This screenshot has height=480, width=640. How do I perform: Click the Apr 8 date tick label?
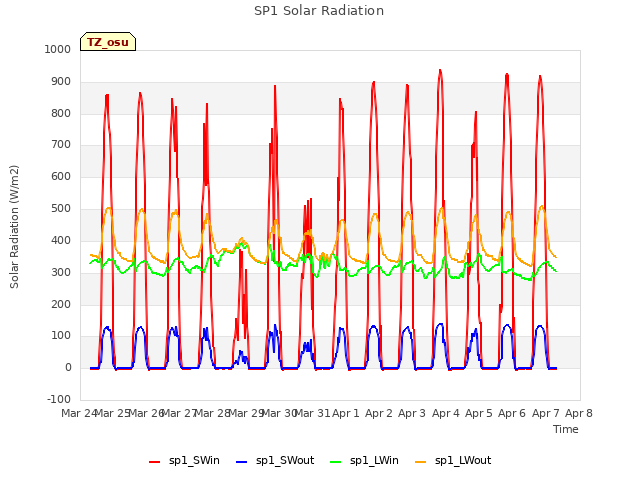coord(579,413)
